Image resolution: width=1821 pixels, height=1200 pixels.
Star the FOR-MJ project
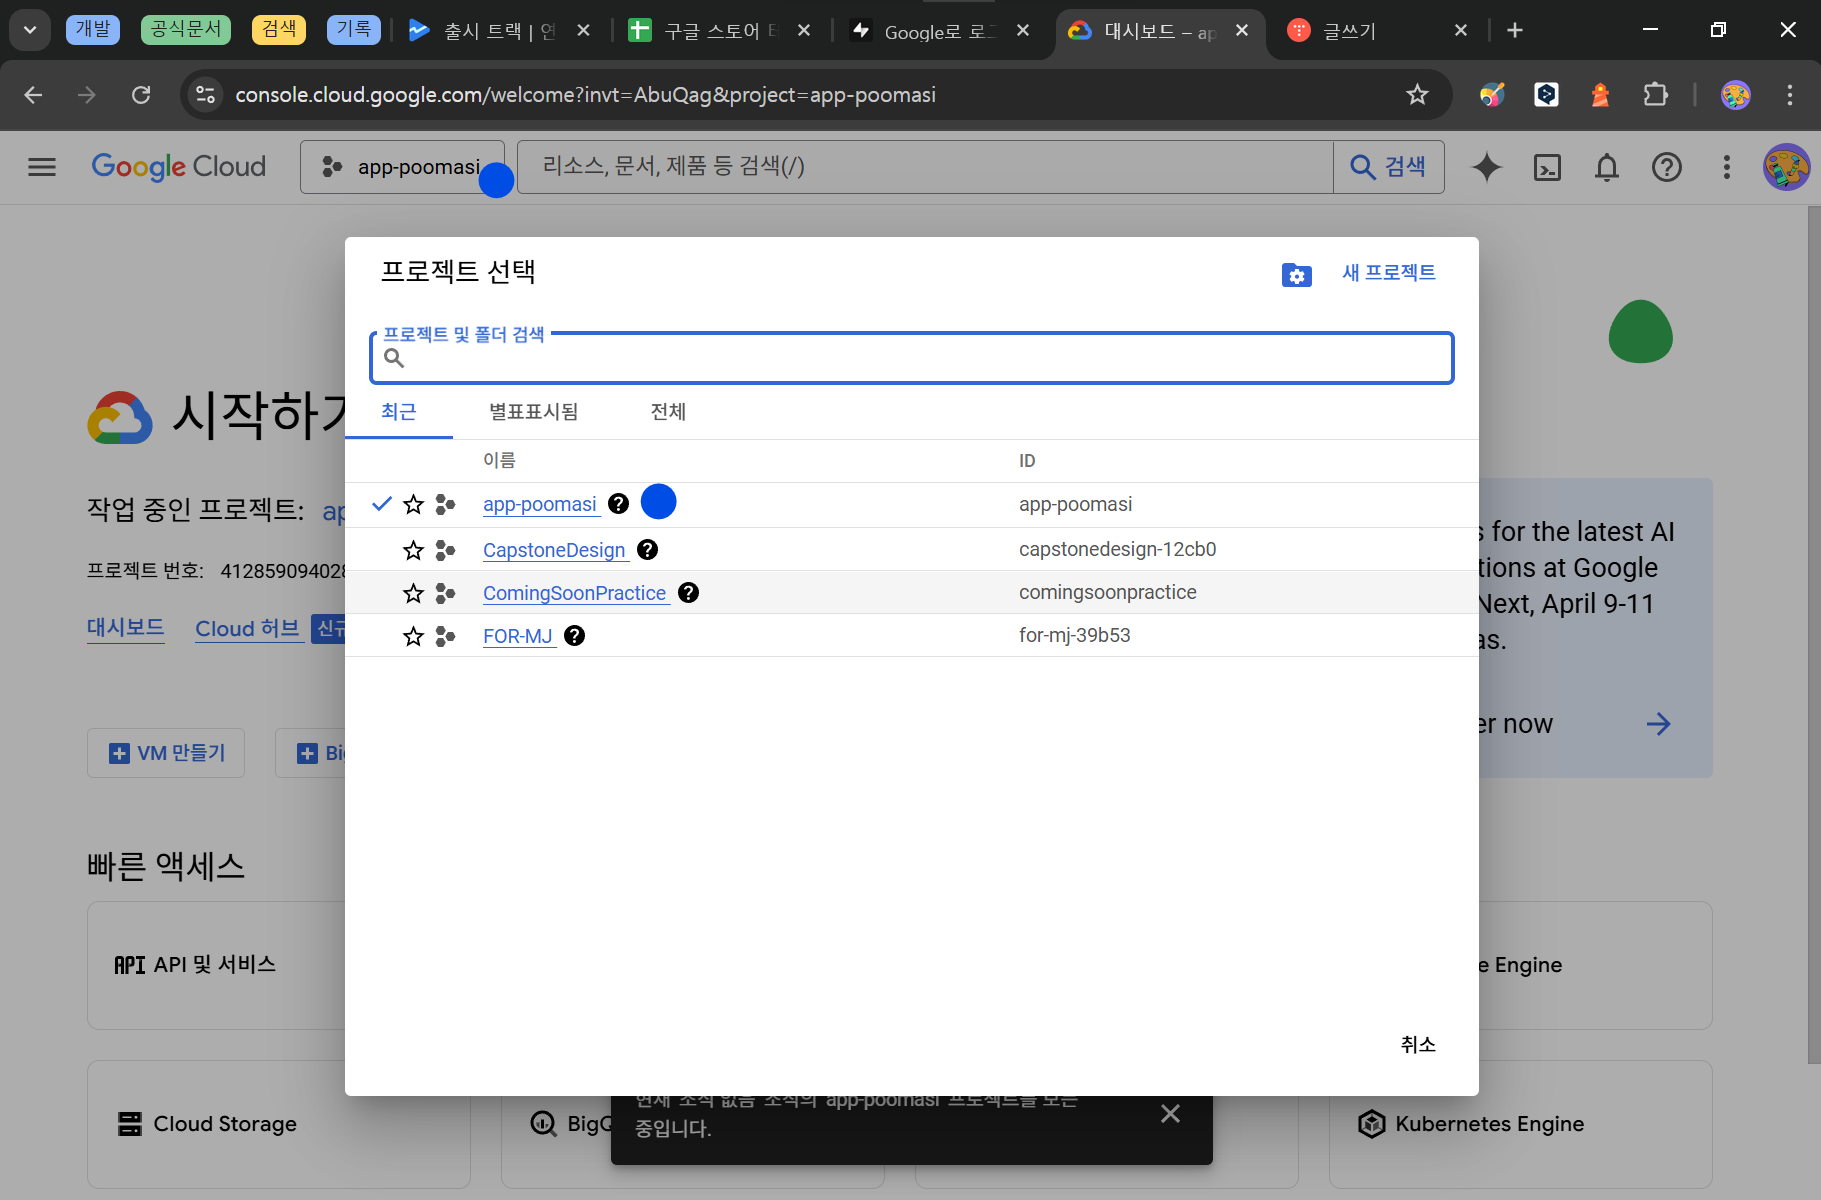413,636
